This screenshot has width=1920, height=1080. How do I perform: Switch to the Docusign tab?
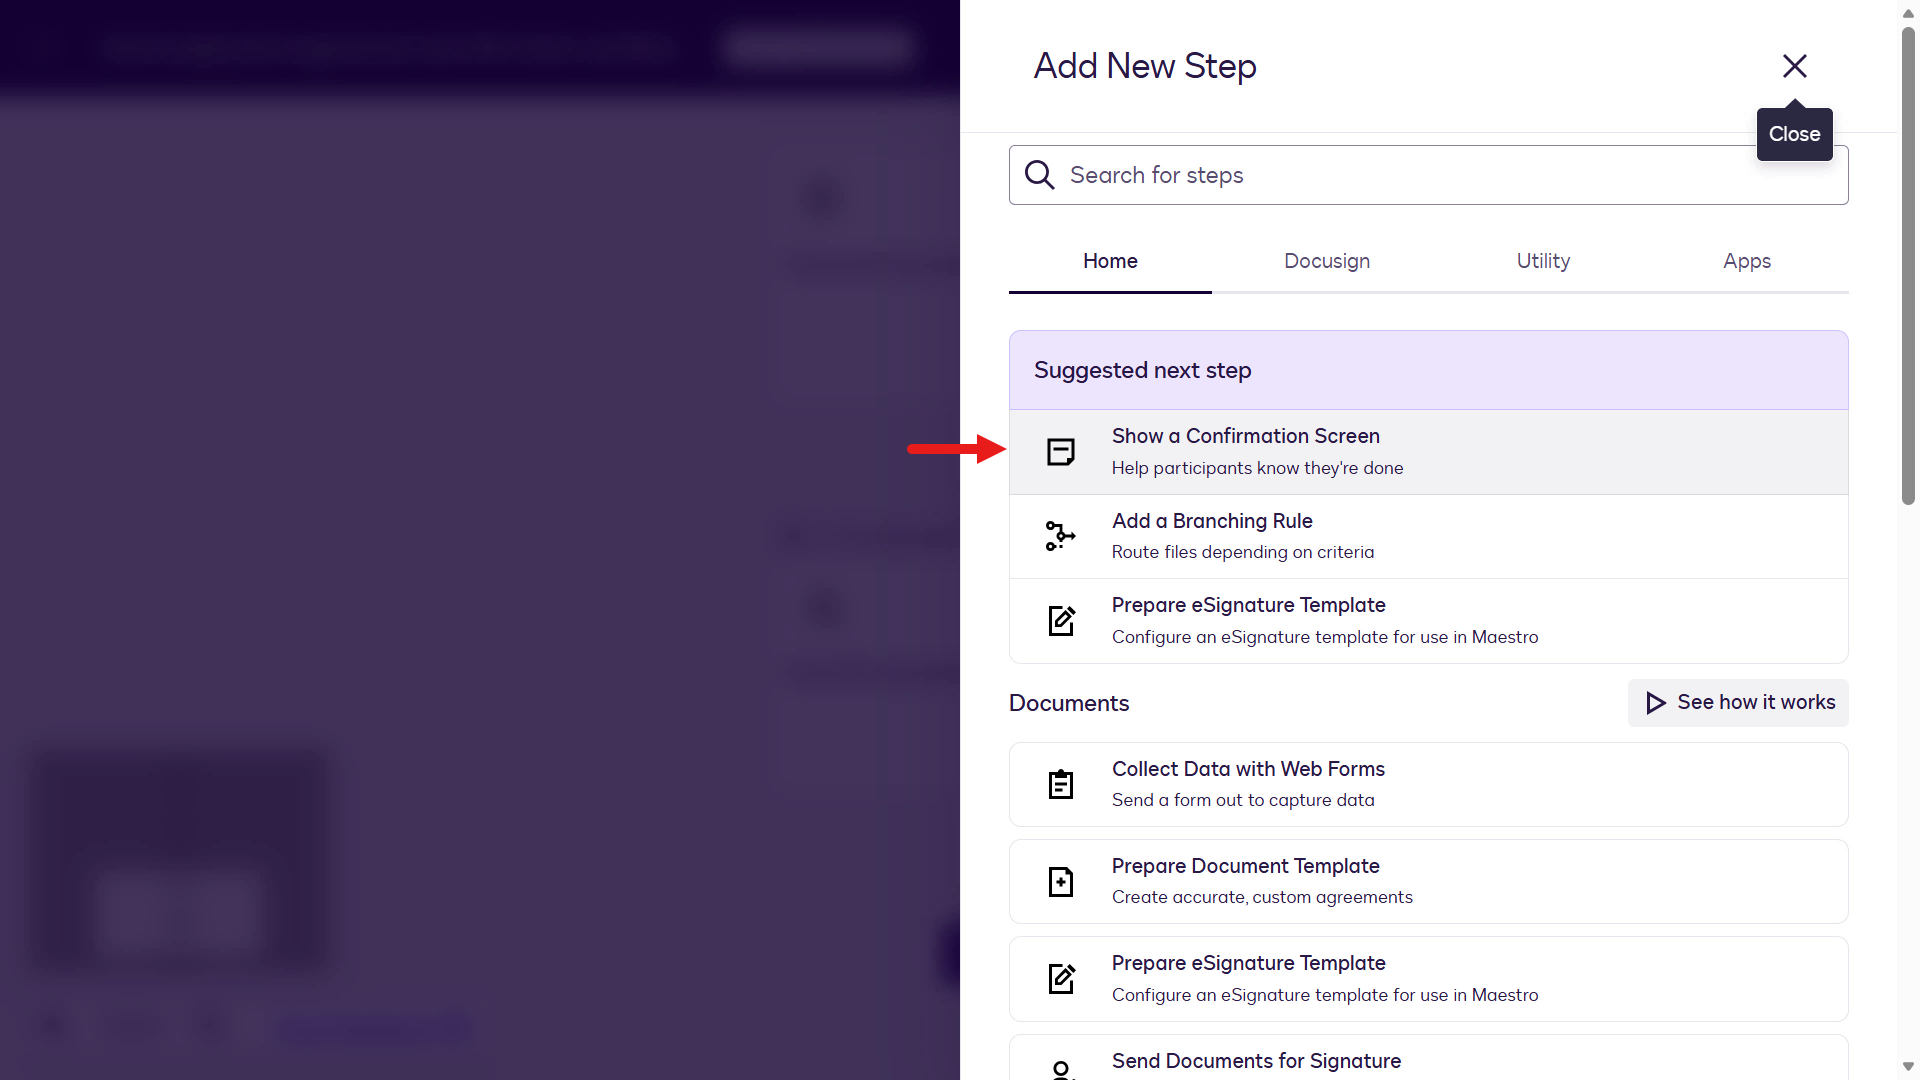[x=1327, y=261]
